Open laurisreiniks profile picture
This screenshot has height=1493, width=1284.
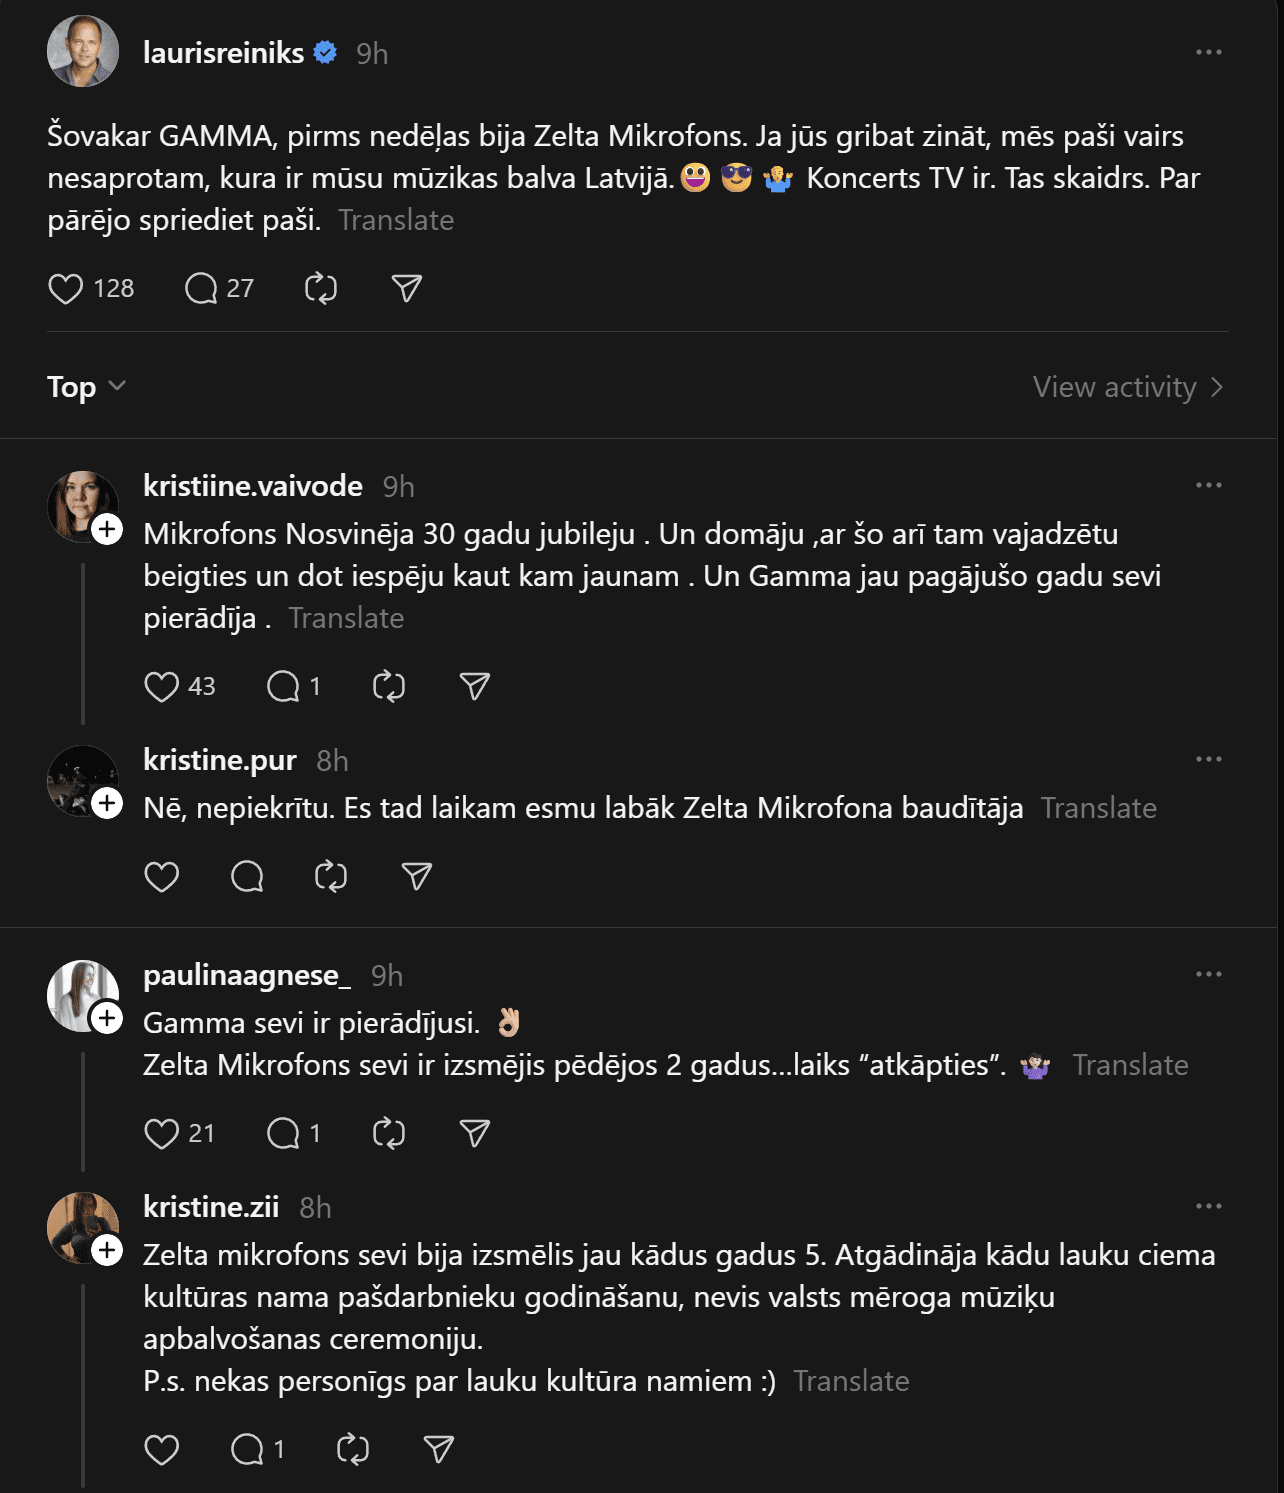(83, 52)
